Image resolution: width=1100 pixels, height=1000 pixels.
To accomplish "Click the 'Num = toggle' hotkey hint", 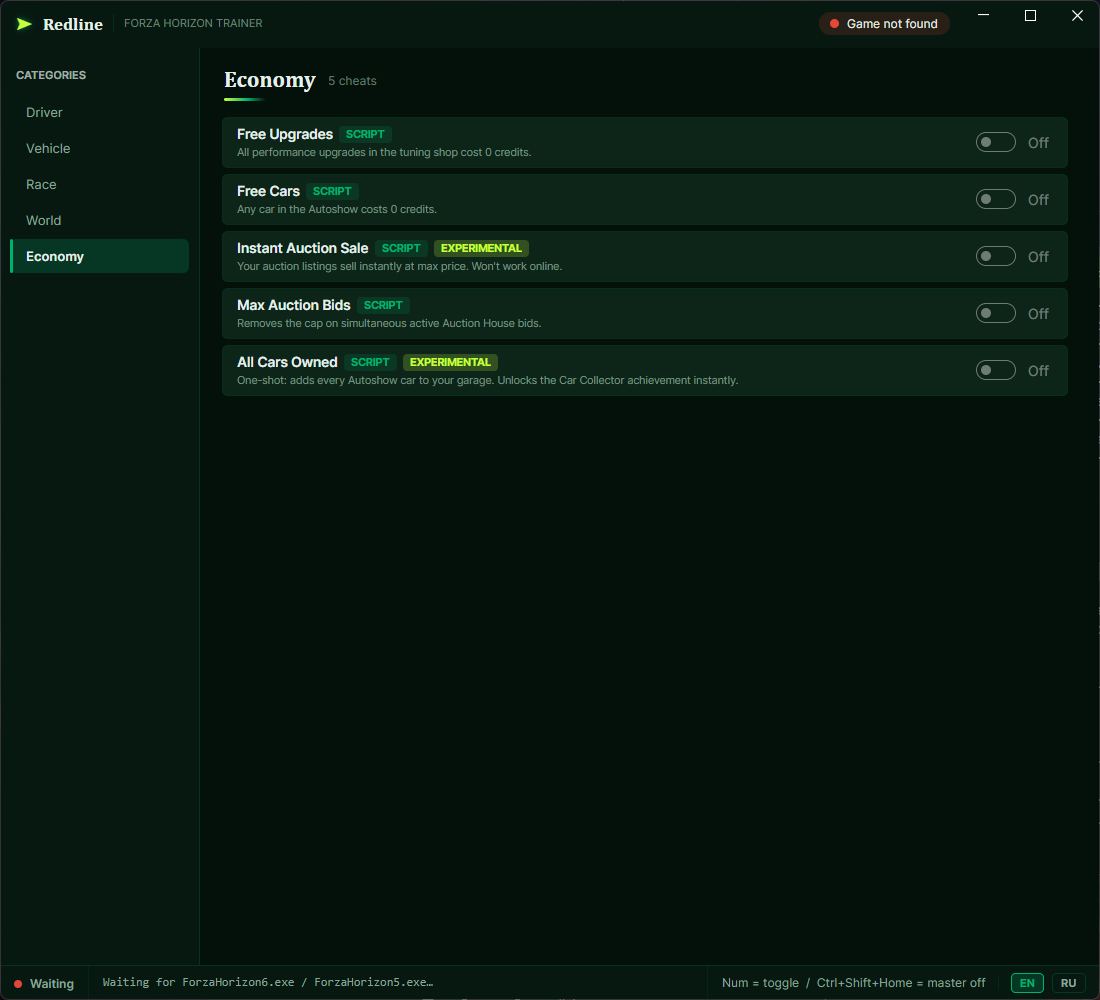I will tap(760, 982).
